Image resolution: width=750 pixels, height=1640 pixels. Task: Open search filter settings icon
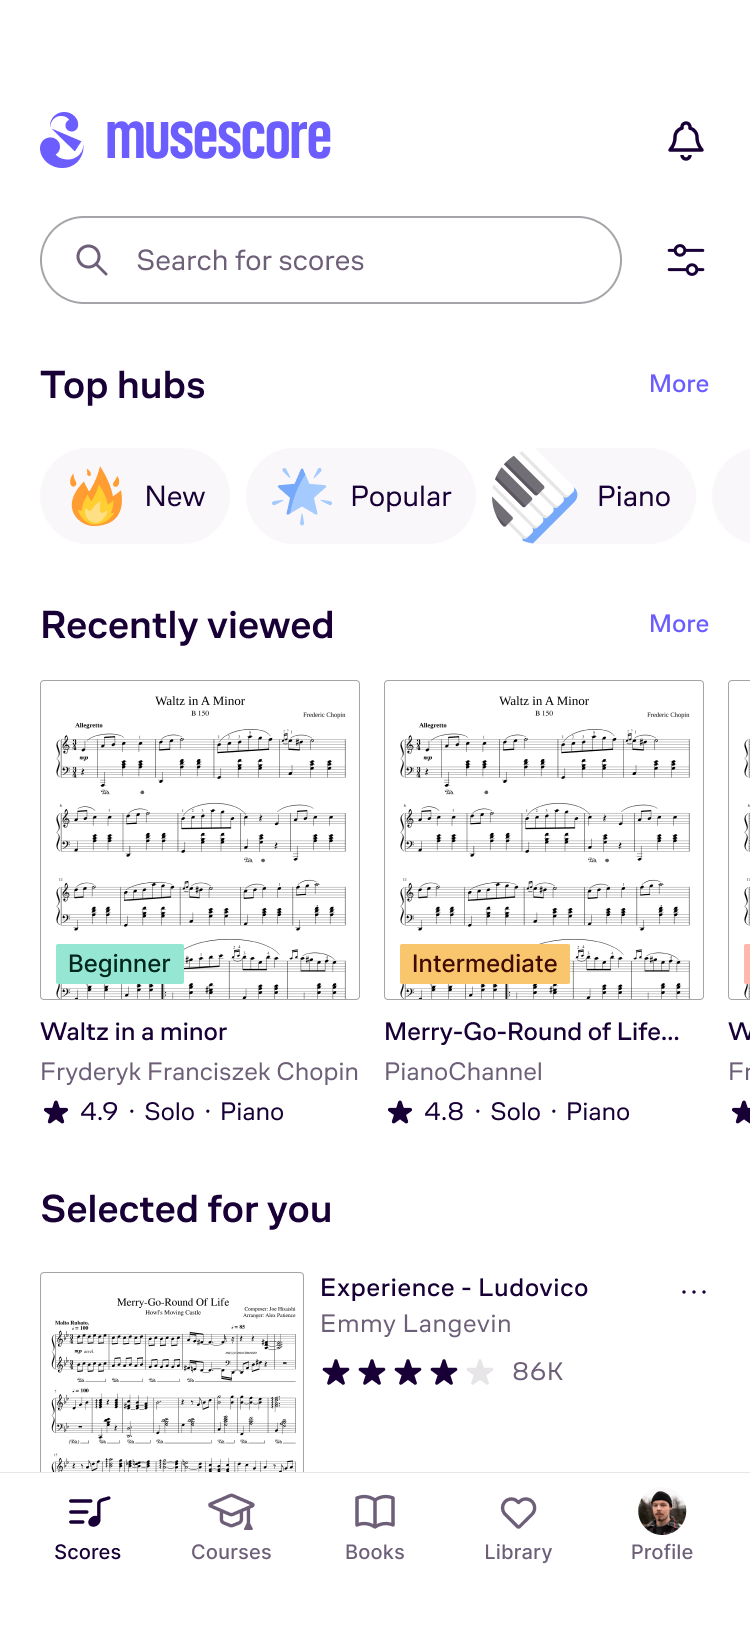pyautogui.click(x=686, y=260)
